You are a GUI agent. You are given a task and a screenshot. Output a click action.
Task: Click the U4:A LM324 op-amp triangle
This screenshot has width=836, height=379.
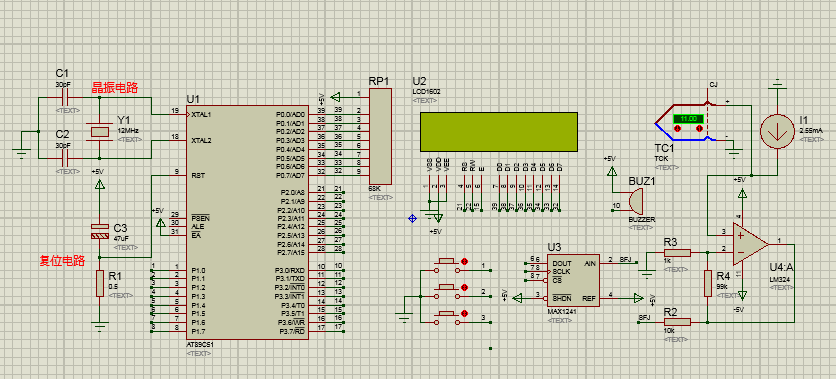click(750, 244)
